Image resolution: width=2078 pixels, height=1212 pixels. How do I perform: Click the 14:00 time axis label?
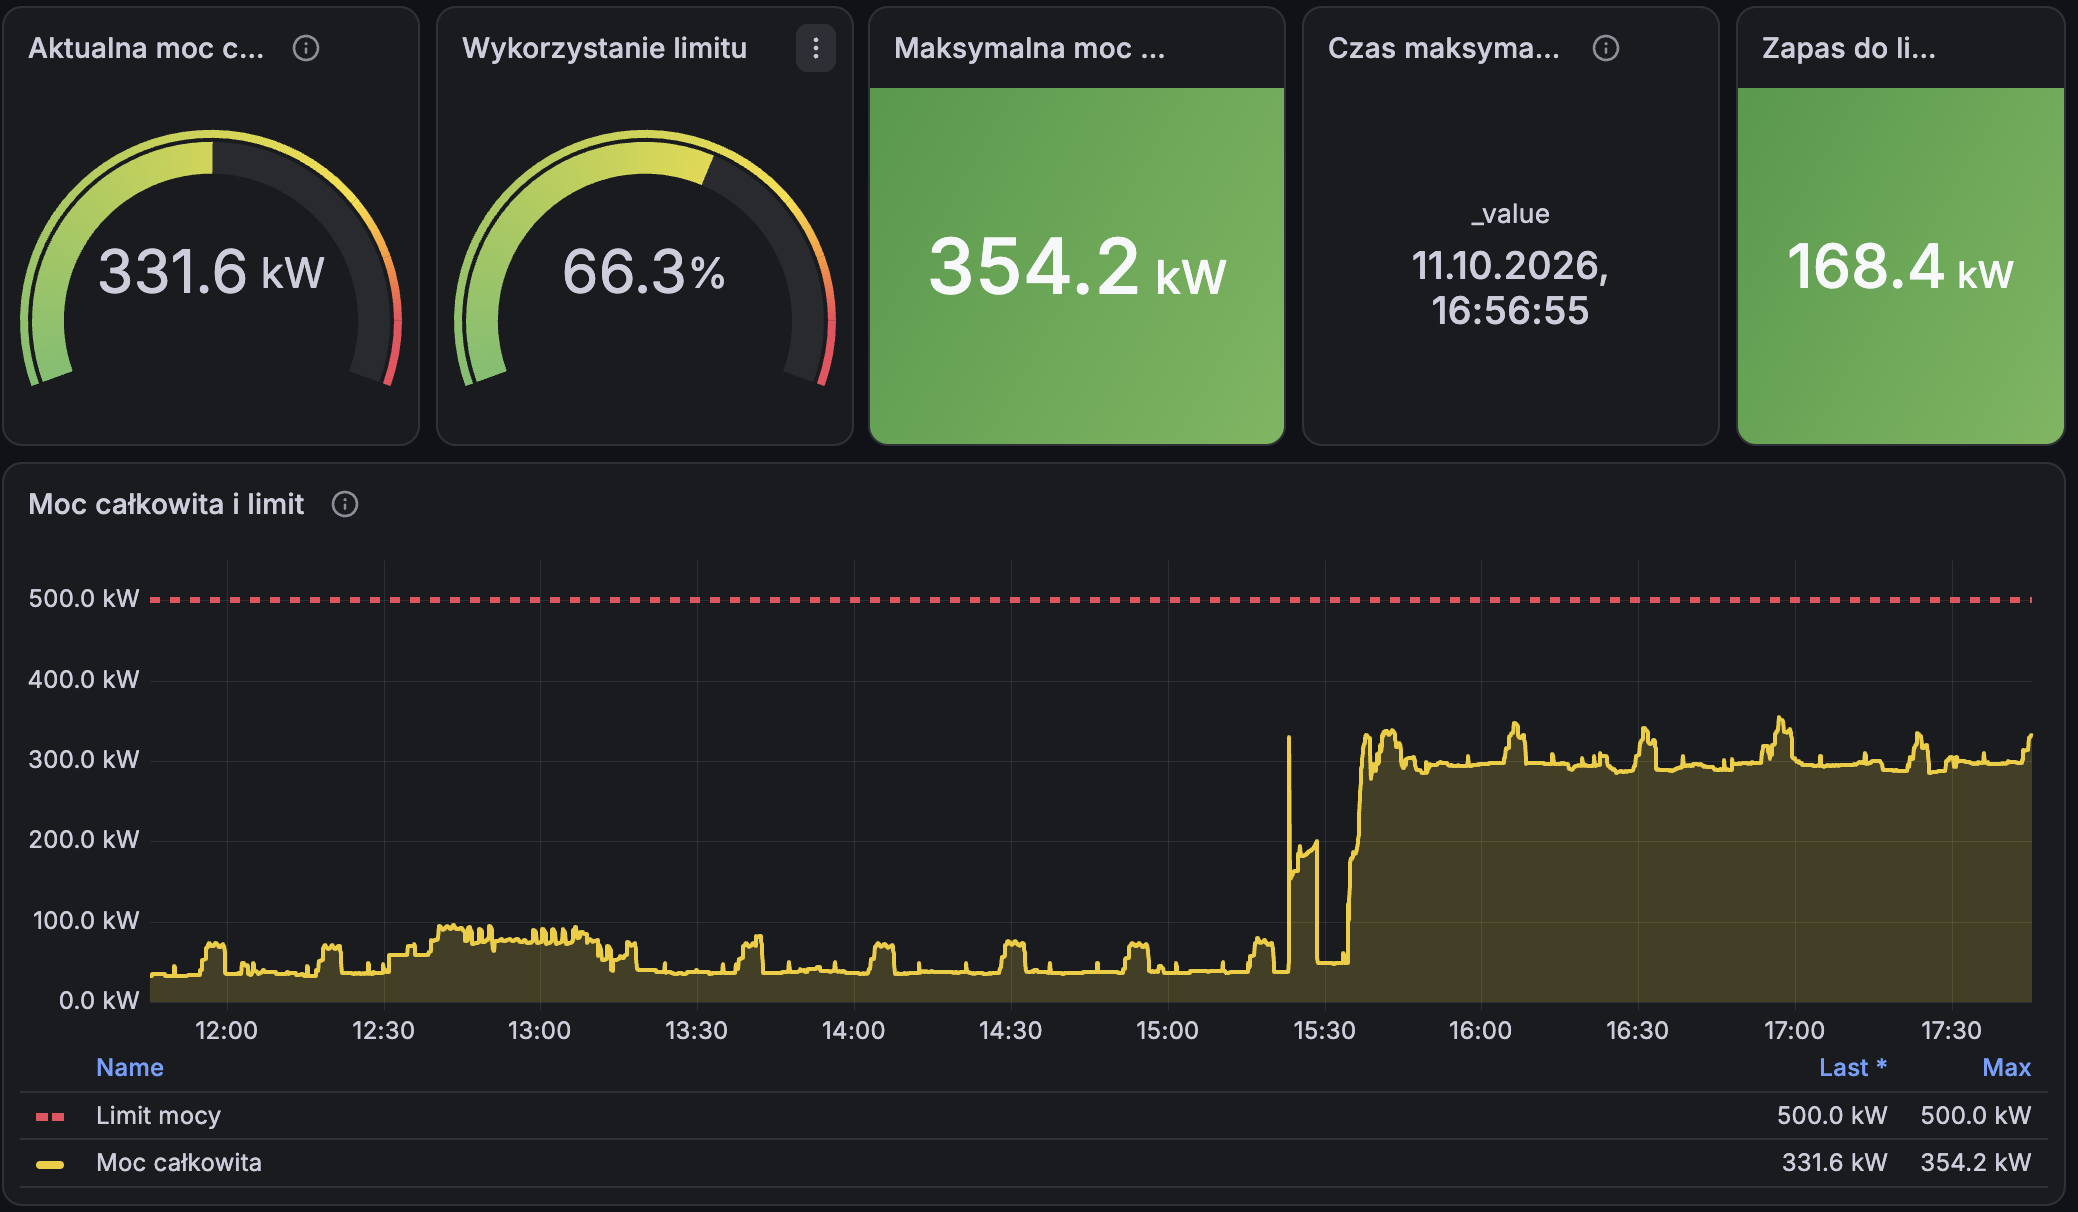point(853,1030)
